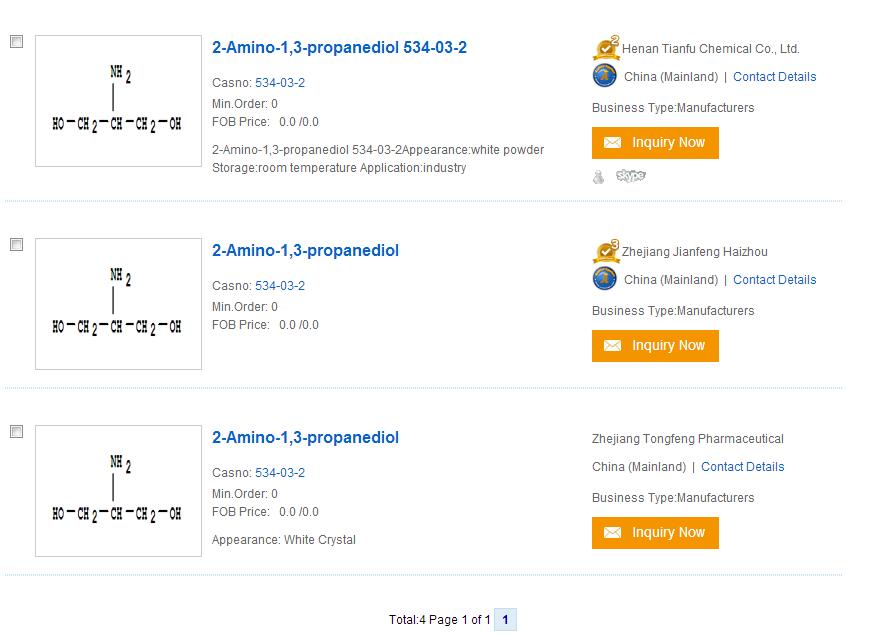
Task: Select the third product's checkbox
Action: (16, 432)
